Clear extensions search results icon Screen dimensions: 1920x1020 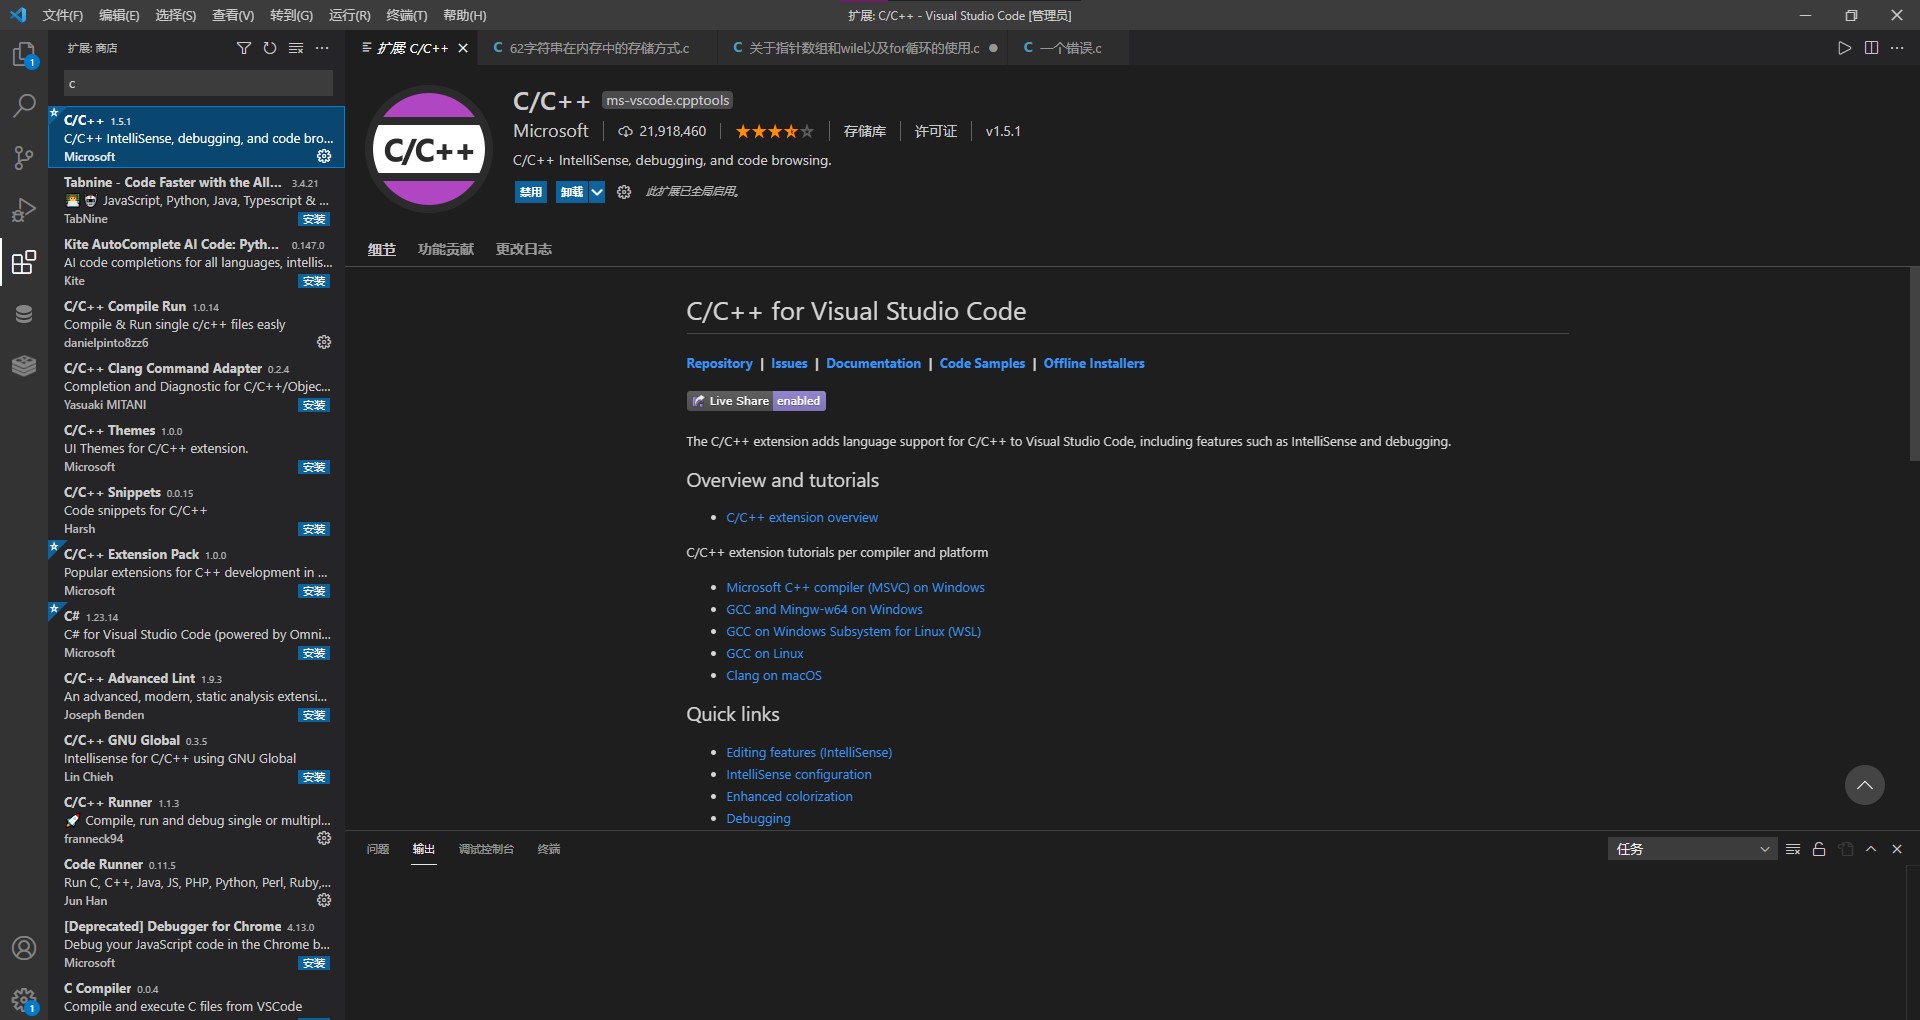(x=296, y=48)
